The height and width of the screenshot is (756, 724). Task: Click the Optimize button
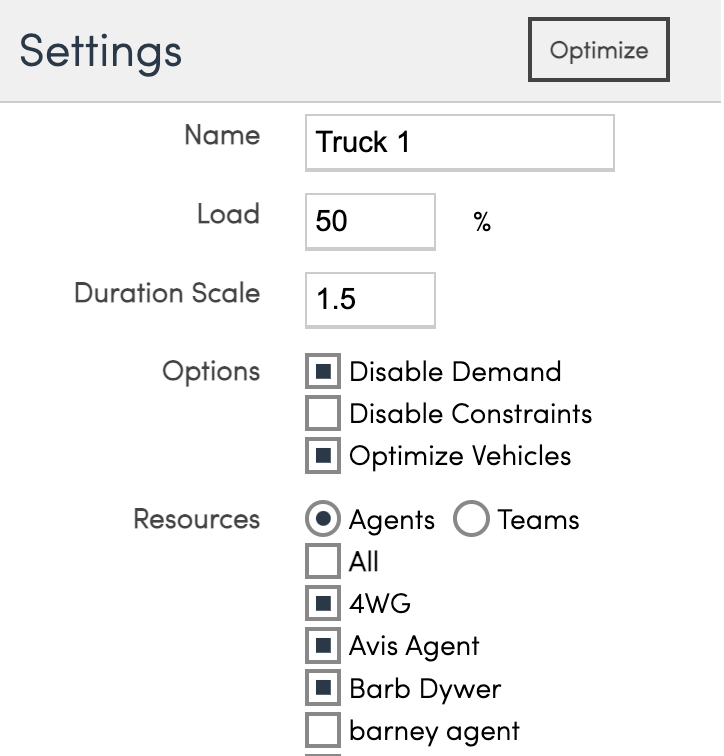point(598,50)
